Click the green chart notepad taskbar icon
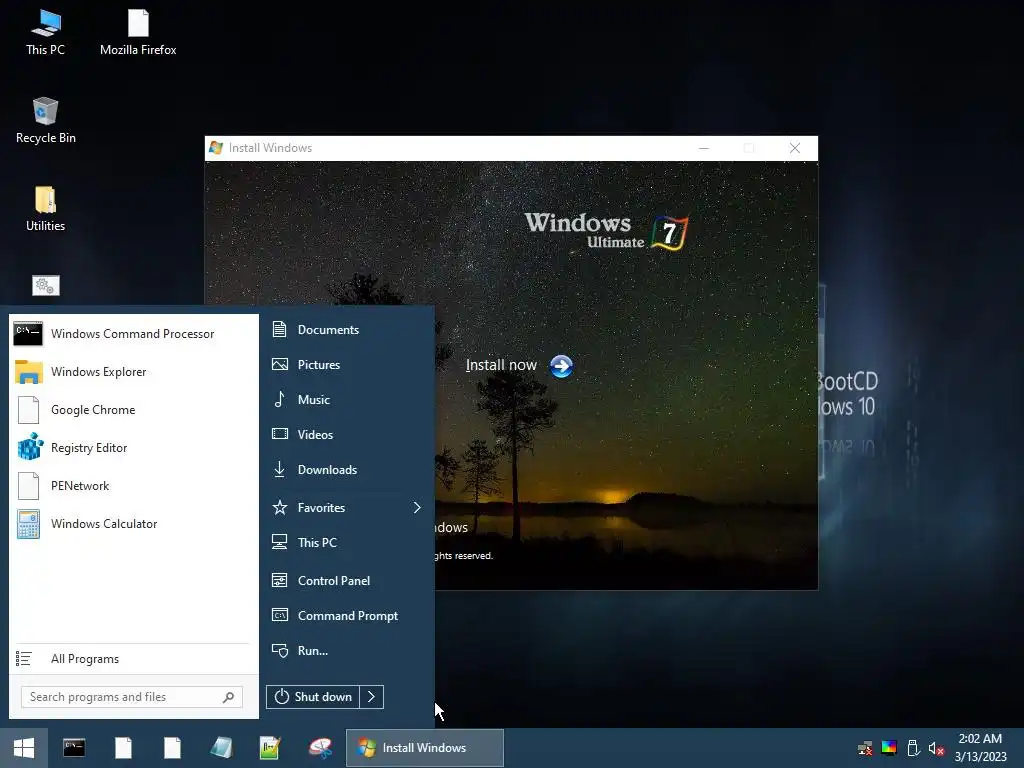This screenshot has height=768, width=1024. [270, 748]
